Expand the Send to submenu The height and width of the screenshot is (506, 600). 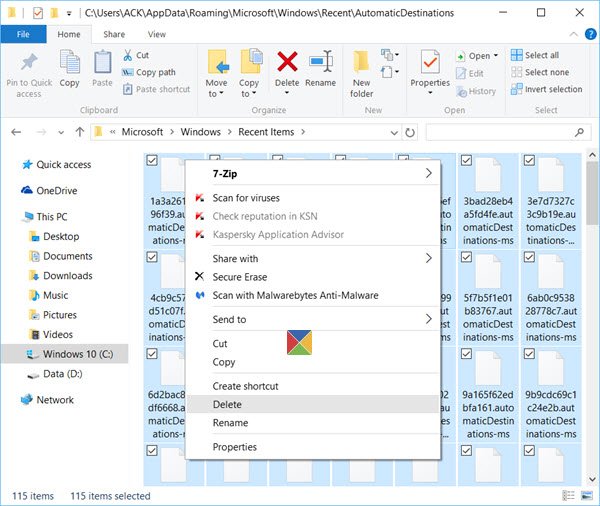[x=429, y=319]
